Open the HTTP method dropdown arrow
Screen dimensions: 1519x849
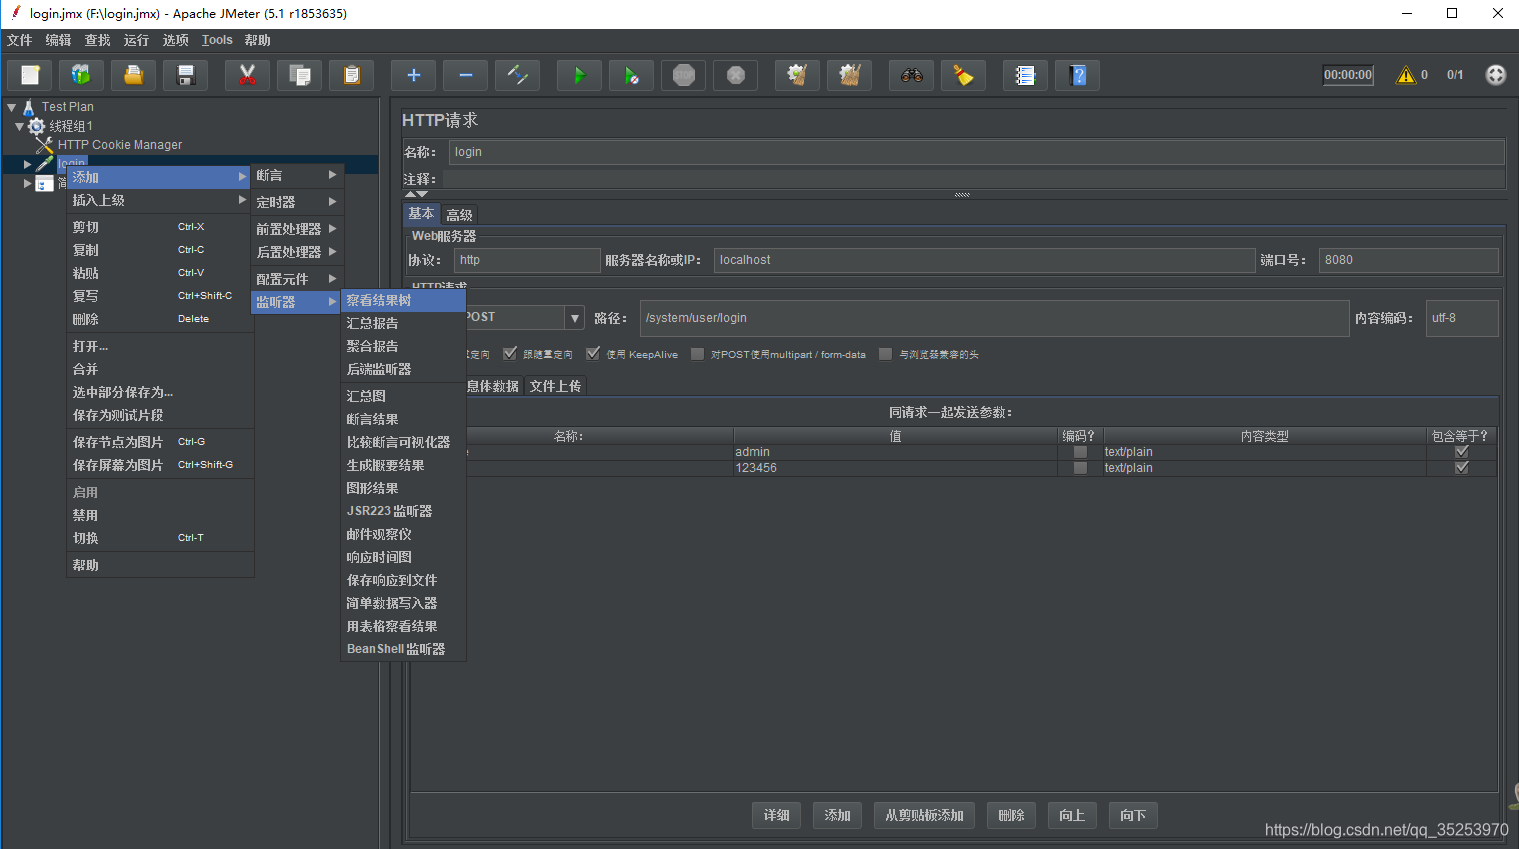coord(575,318)
